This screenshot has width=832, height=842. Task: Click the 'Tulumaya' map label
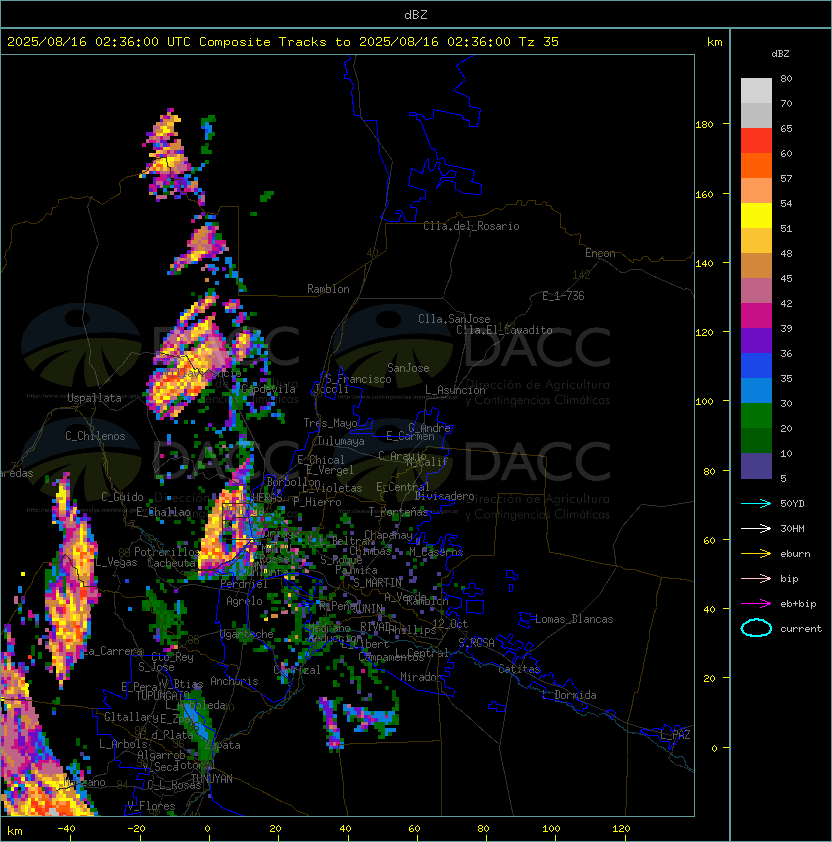click(x=341, y=441)
